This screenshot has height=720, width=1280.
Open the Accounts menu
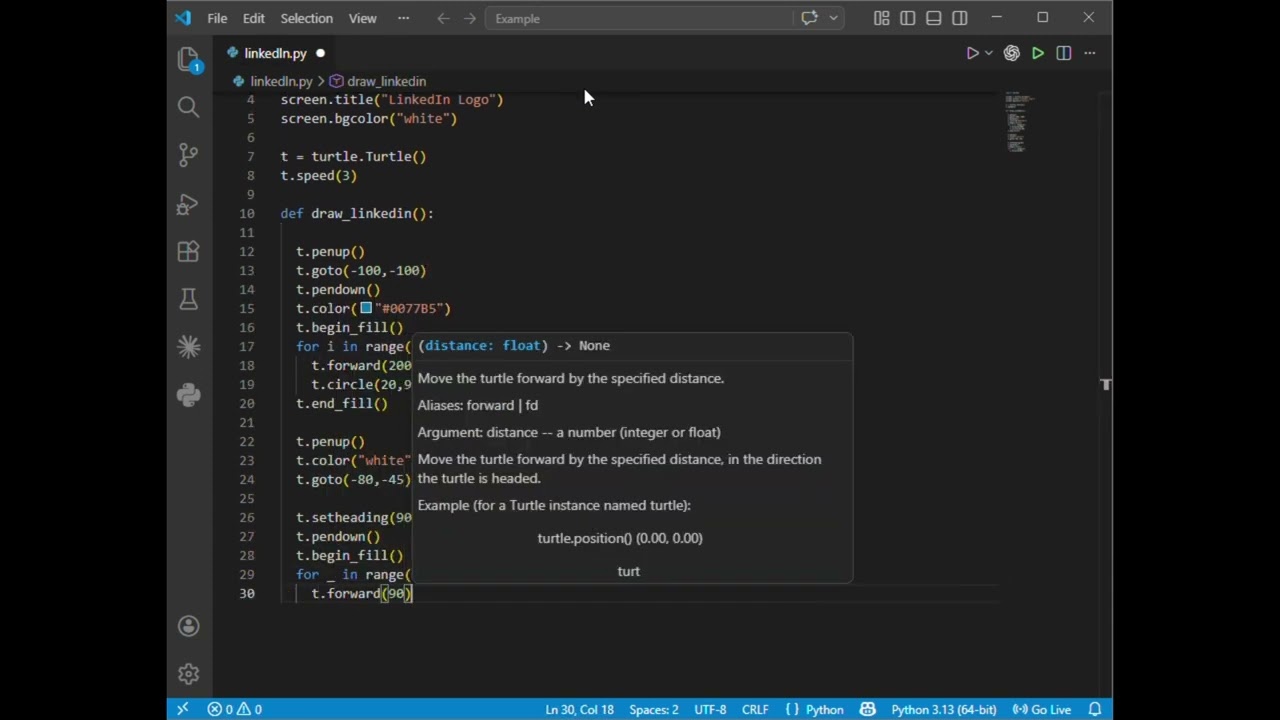(188, 626)
